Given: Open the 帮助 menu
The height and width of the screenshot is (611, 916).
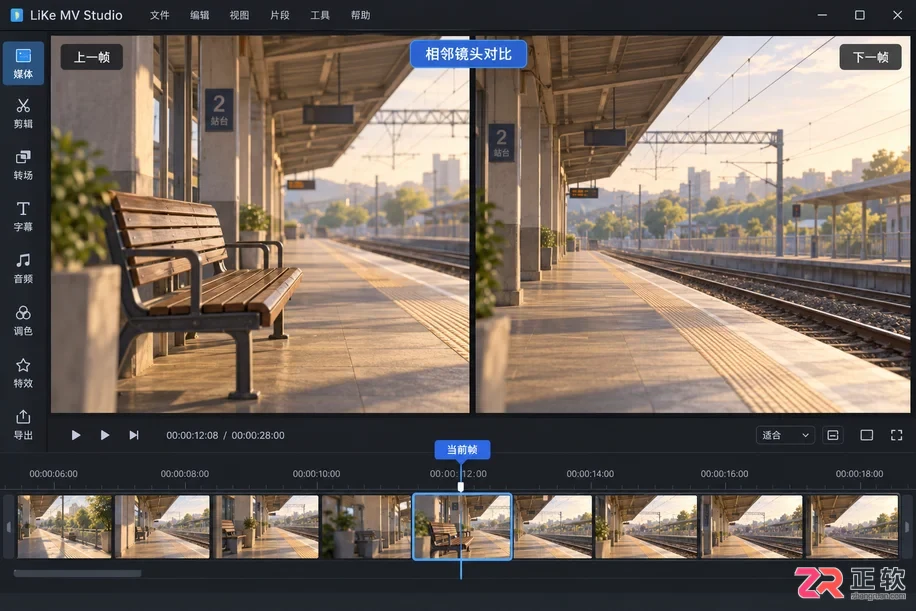Looking at the screenshot, I should click(360, 15).
